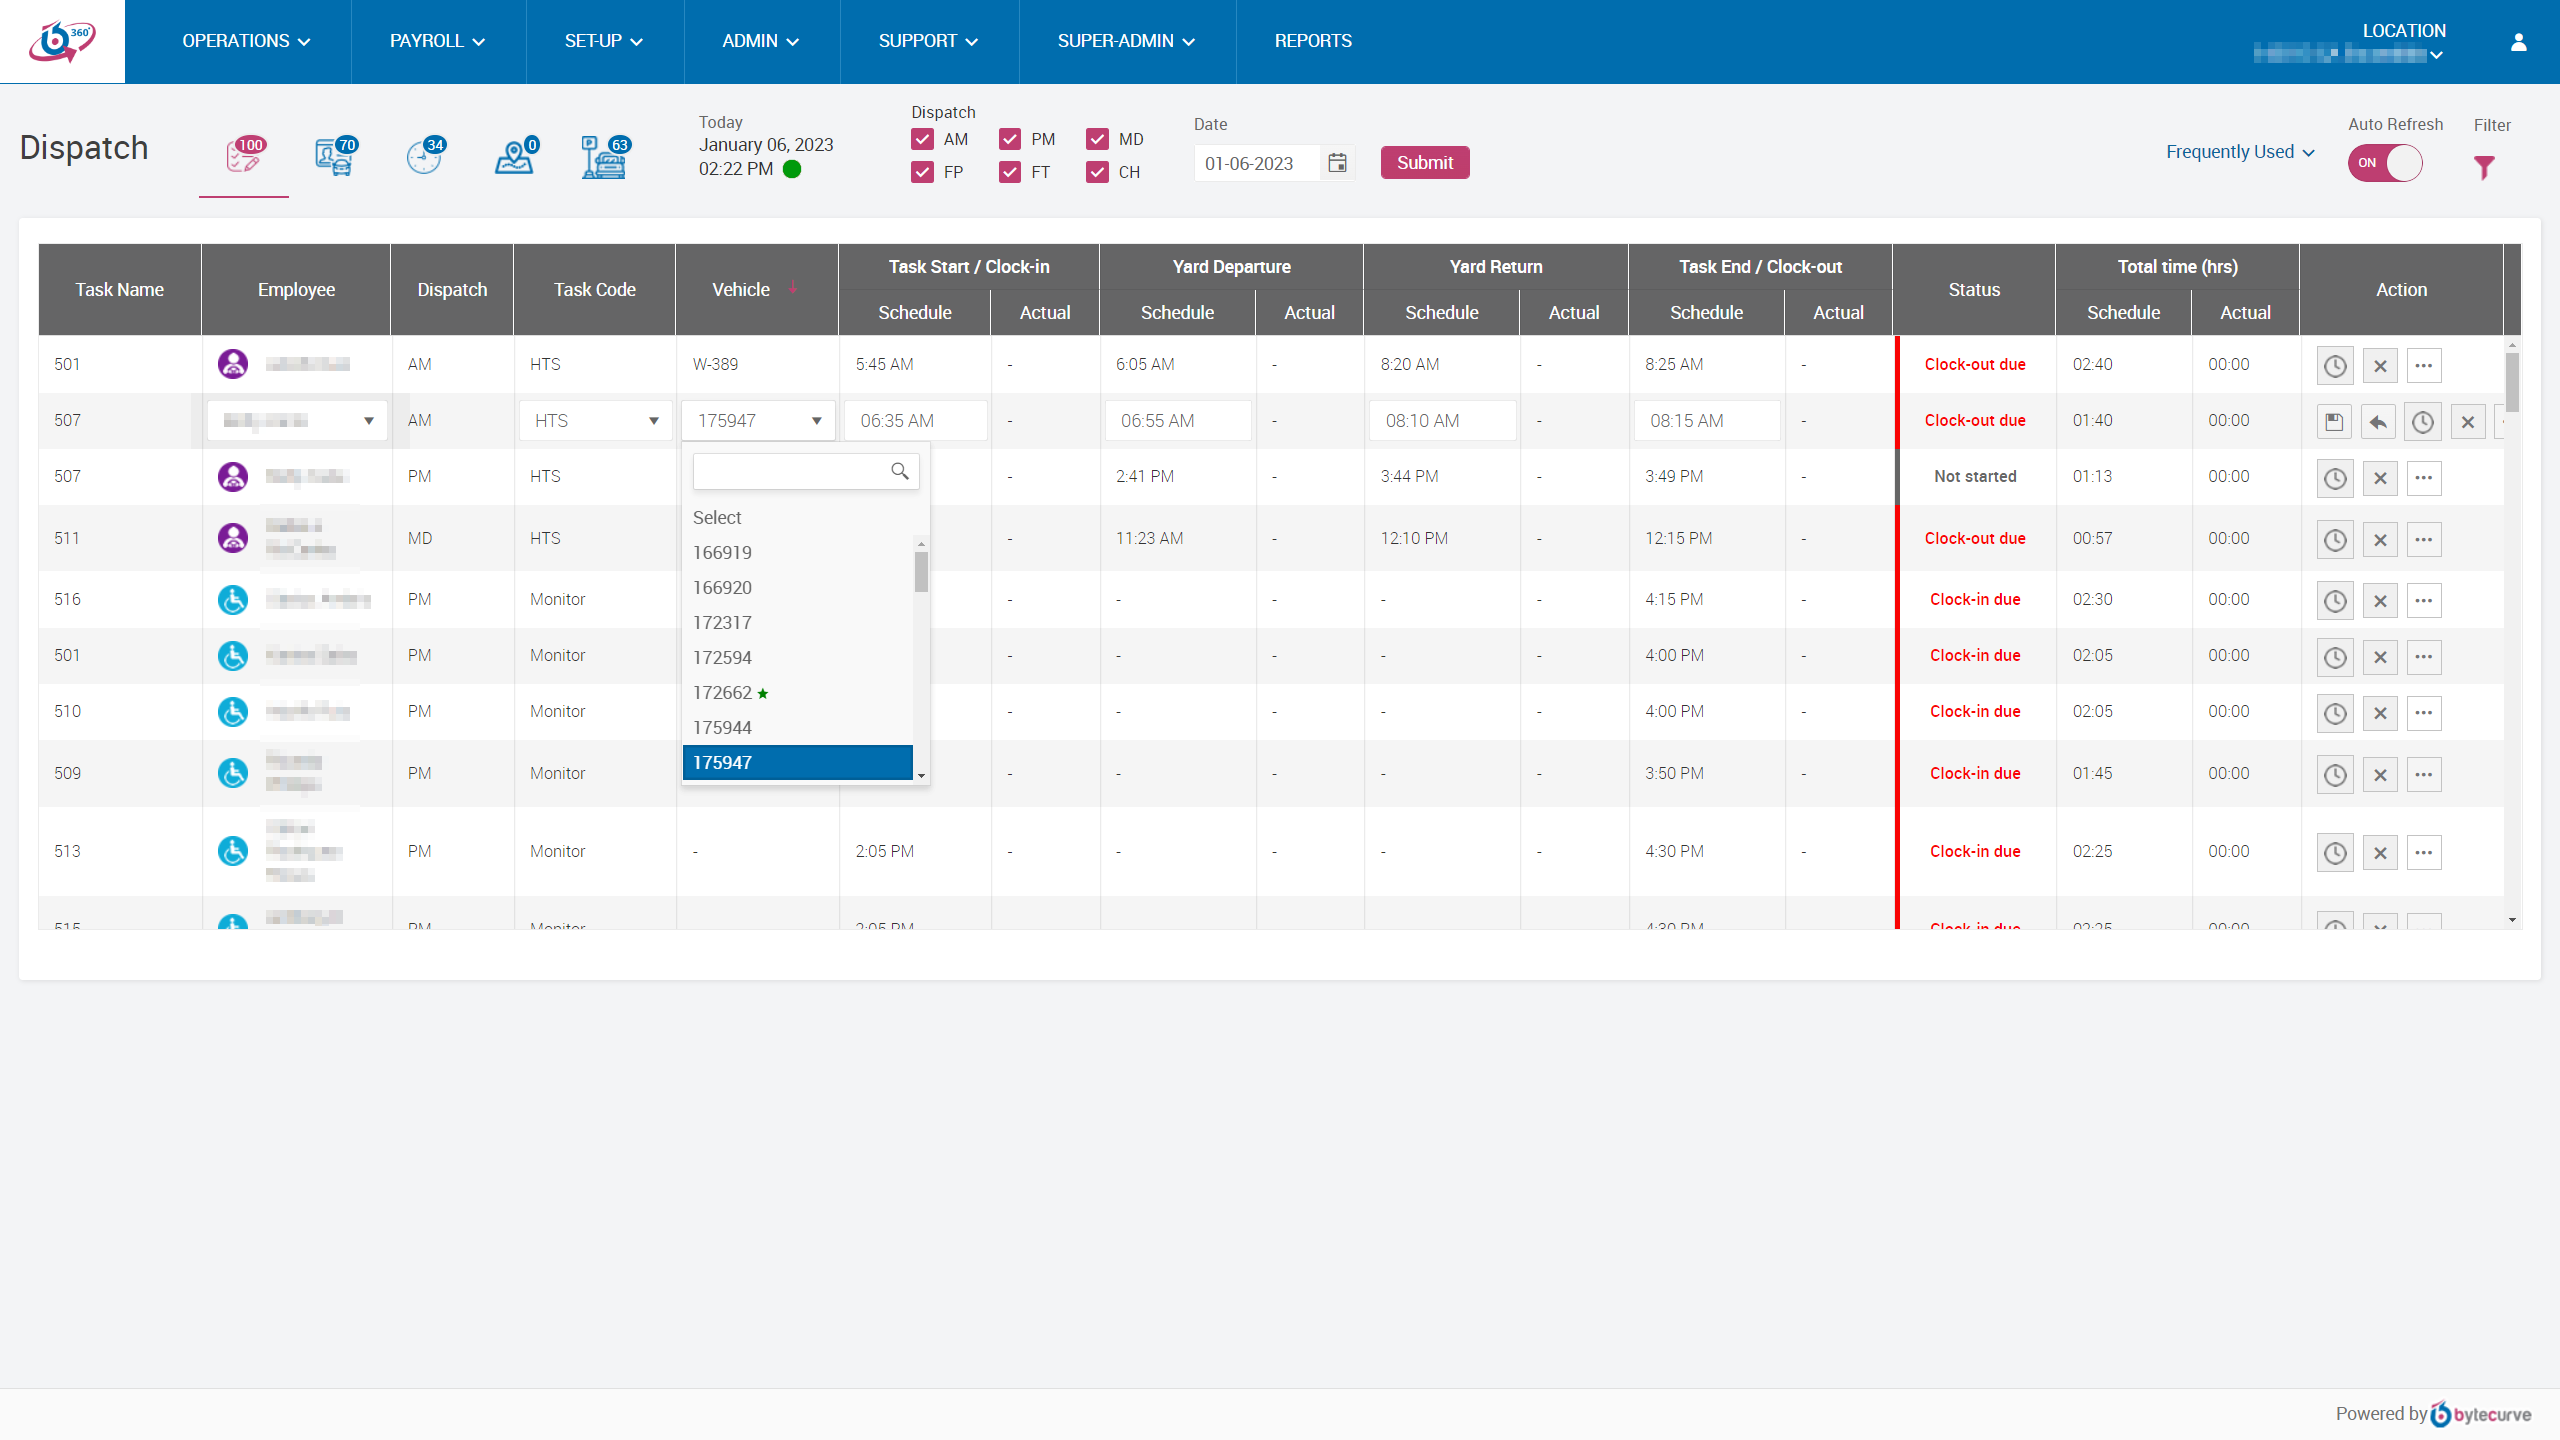This screenshot has height=1440, width=2560.
Task: Open the HTS task code dropdown
Action: click(595, 421)
